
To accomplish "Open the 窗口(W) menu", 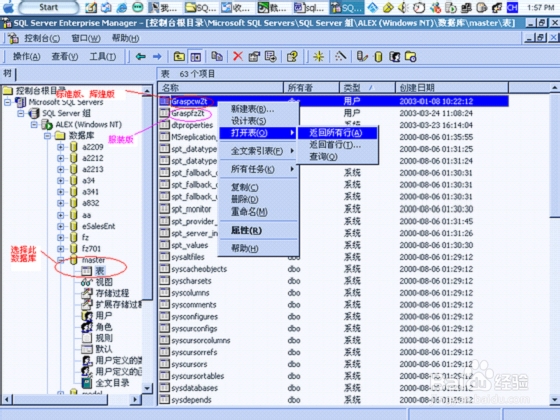I will pyautogui.click(x=86, y=38).
